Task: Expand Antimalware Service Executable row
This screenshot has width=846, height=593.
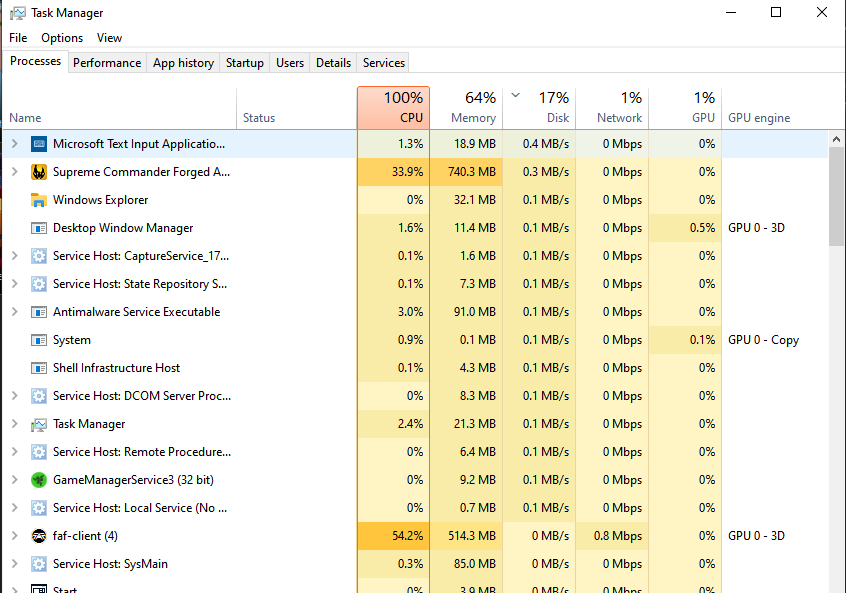Action: pos(15,312)
